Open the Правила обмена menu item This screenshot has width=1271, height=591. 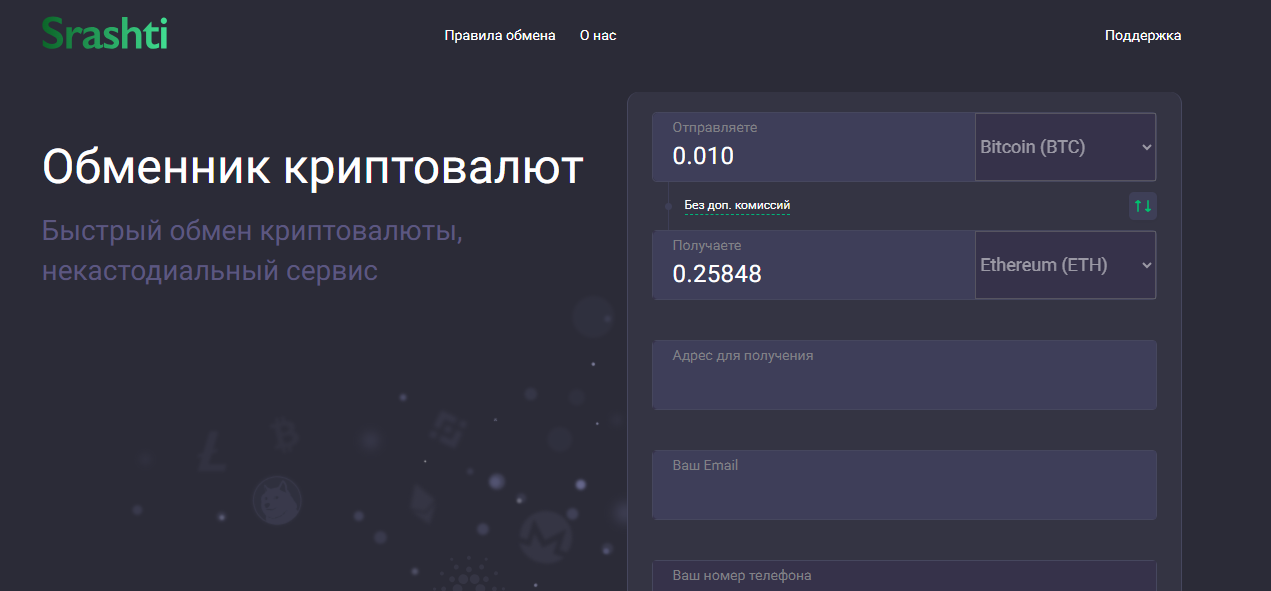coord(499,35)
